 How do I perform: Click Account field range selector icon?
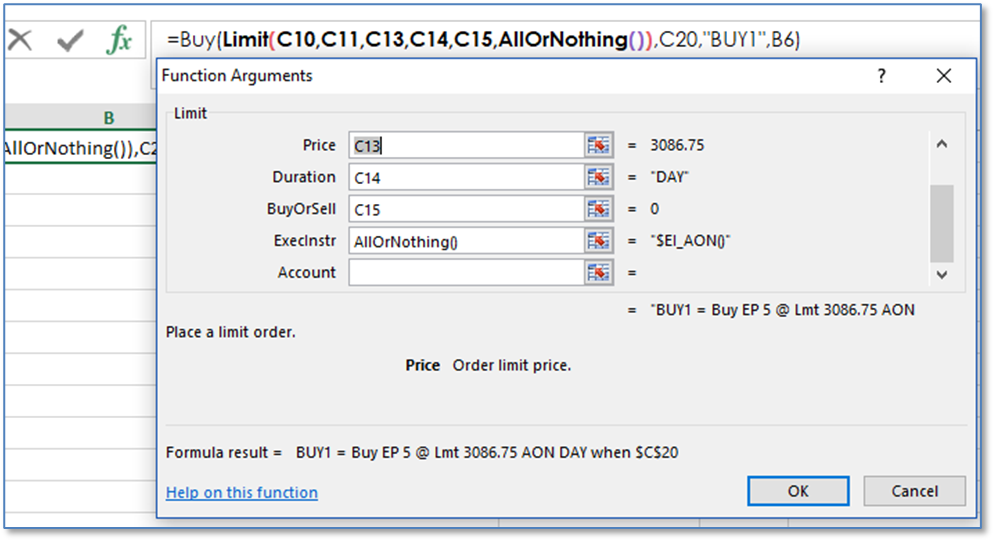pos(598,272)
